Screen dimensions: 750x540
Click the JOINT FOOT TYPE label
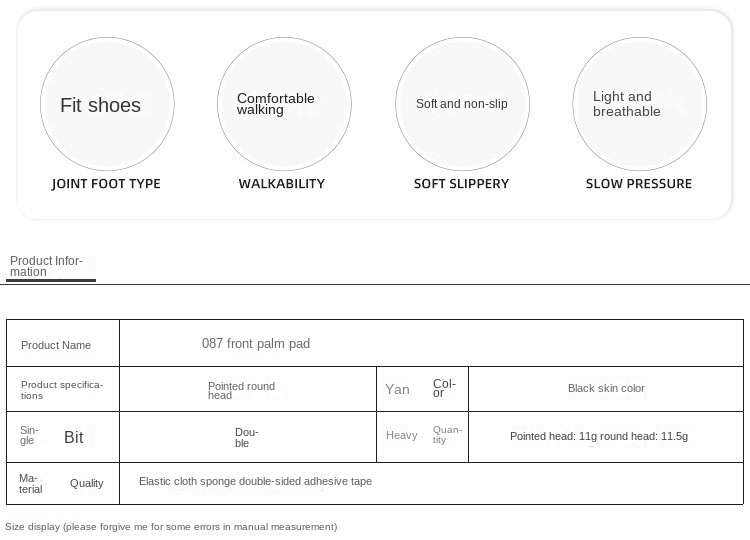click(x=106, y=184)
